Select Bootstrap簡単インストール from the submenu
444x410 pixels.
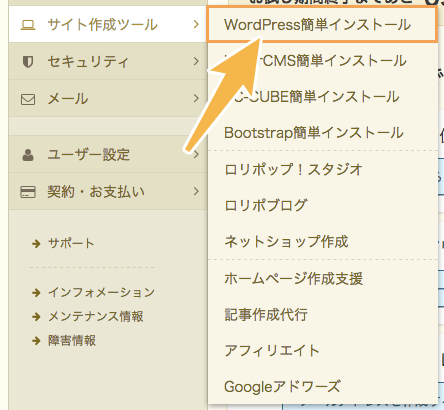(x=322, y=133)
